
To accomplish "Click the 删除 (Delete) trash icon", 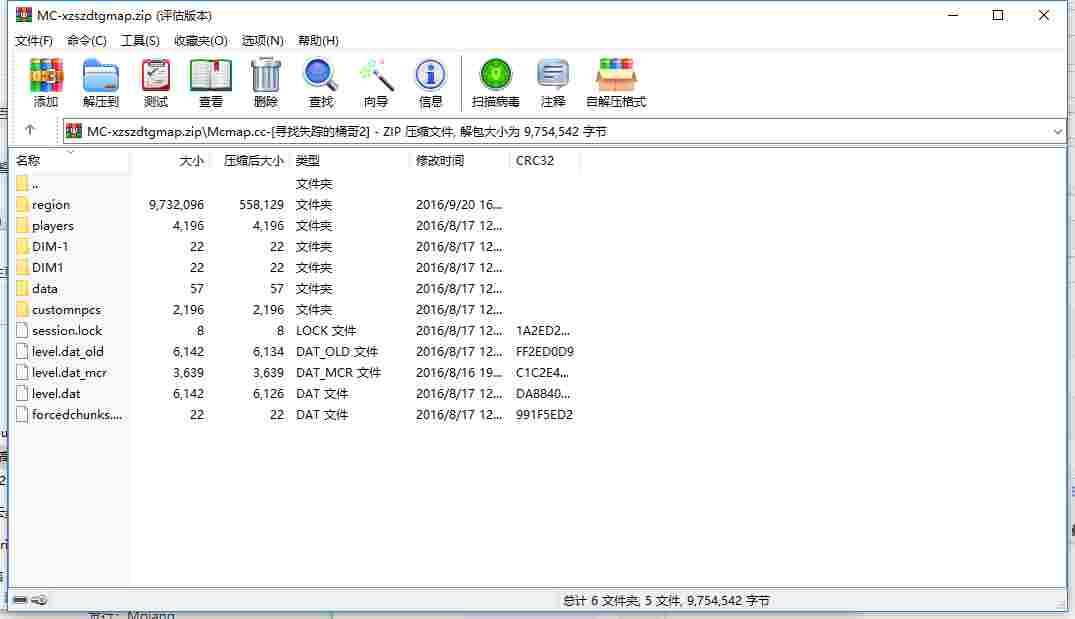I will (x=265, y=75).
